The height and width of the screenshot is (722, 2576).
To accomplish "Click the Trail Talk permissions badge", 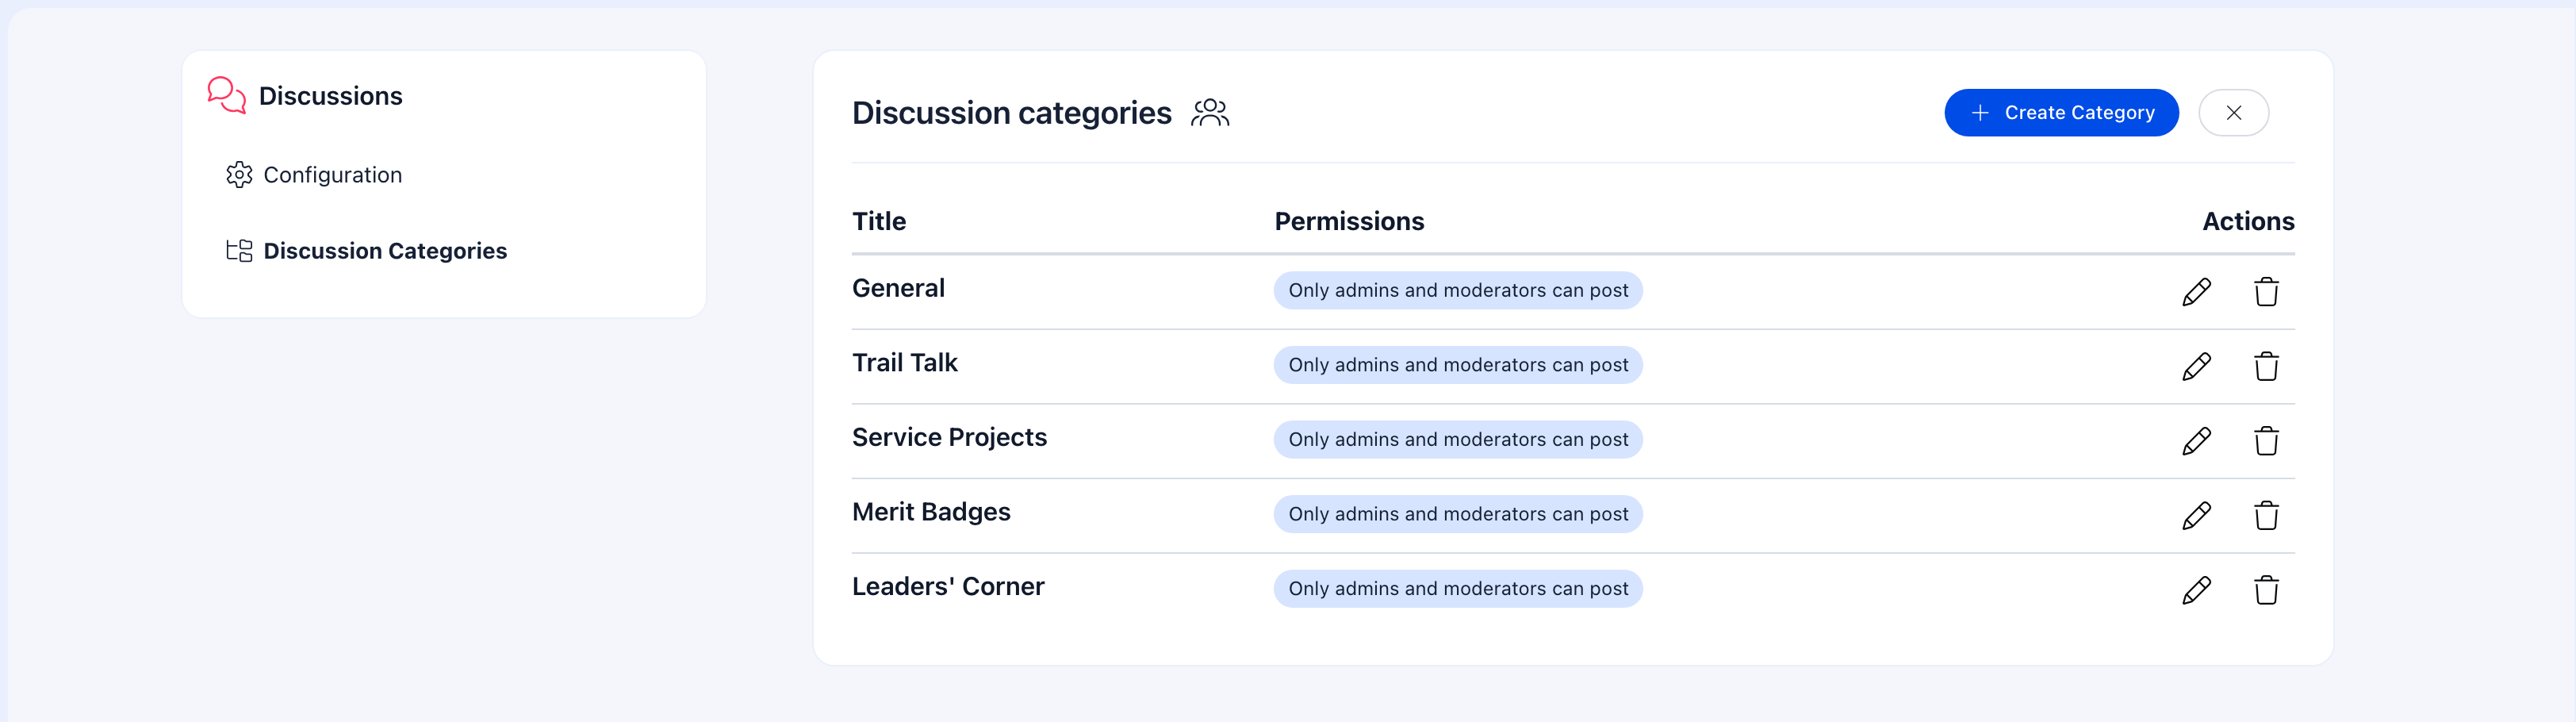I will click(1457, 365).
